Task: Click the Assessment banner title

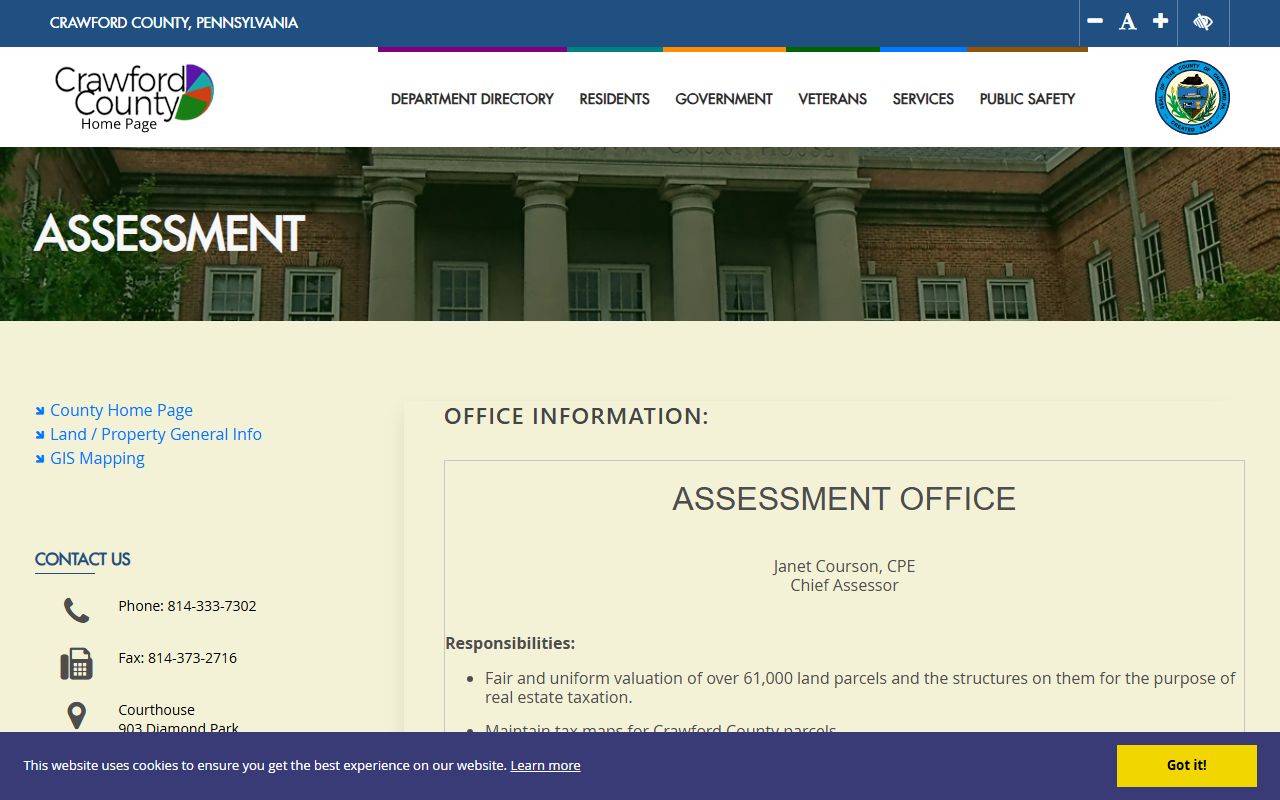Action: tap(169, 234)
